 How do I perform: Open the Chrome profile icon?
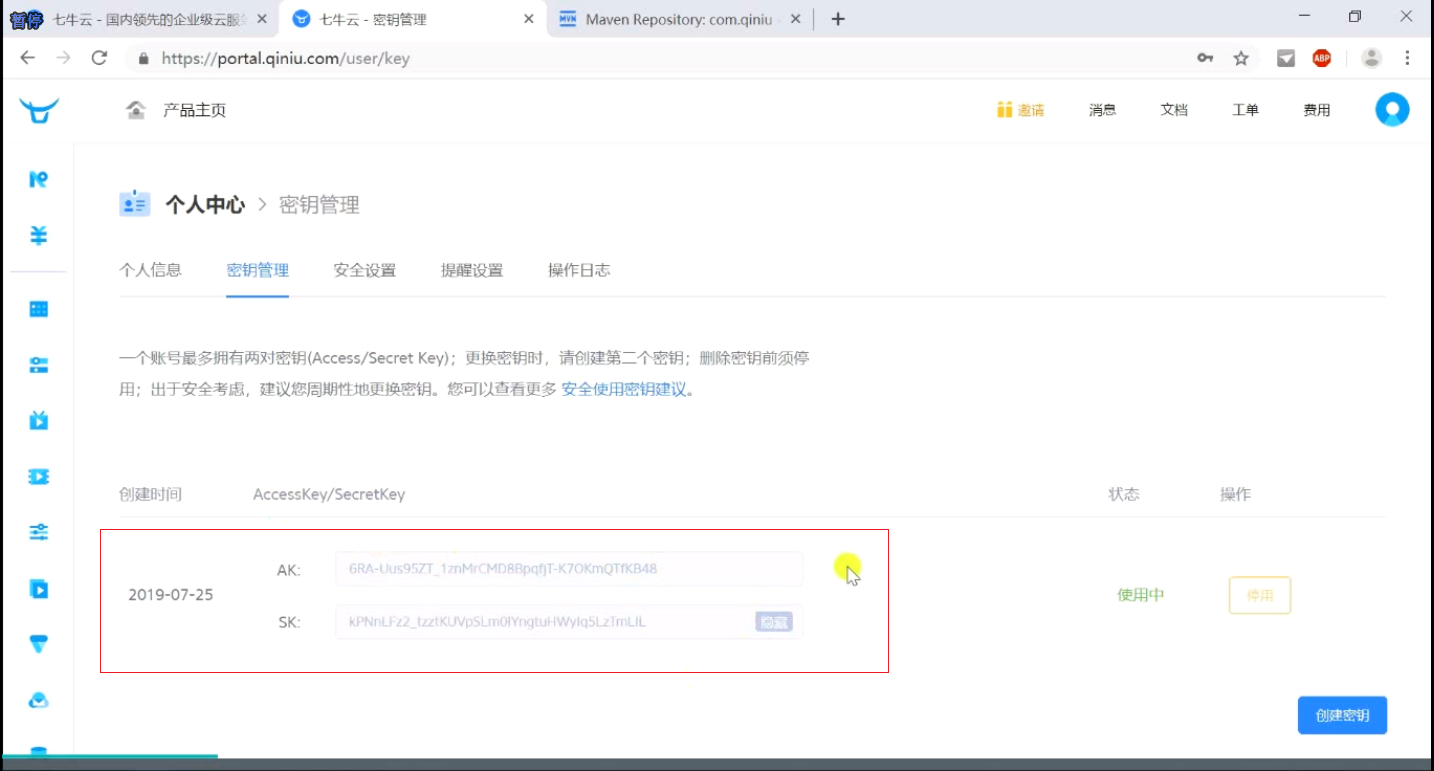1372,58
